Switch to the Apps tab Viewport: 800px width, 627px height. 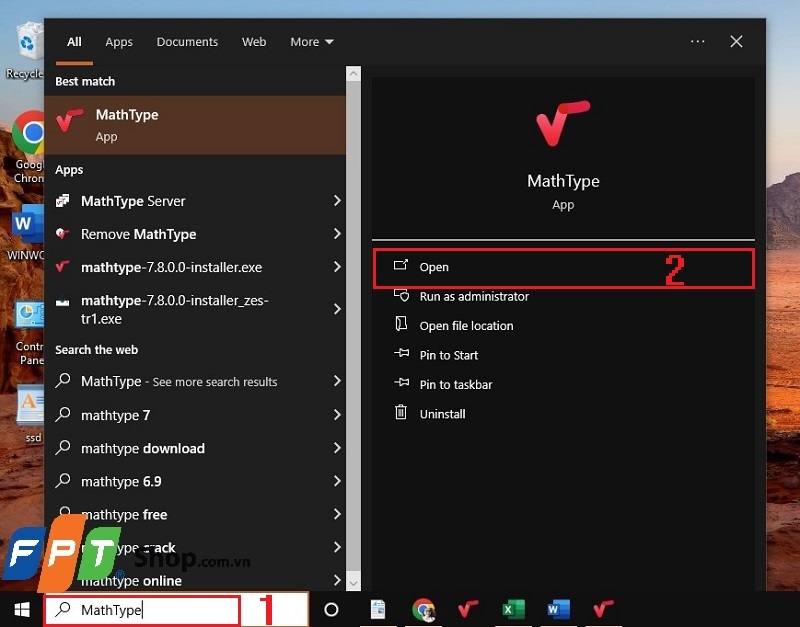click(x=119, y=42)
